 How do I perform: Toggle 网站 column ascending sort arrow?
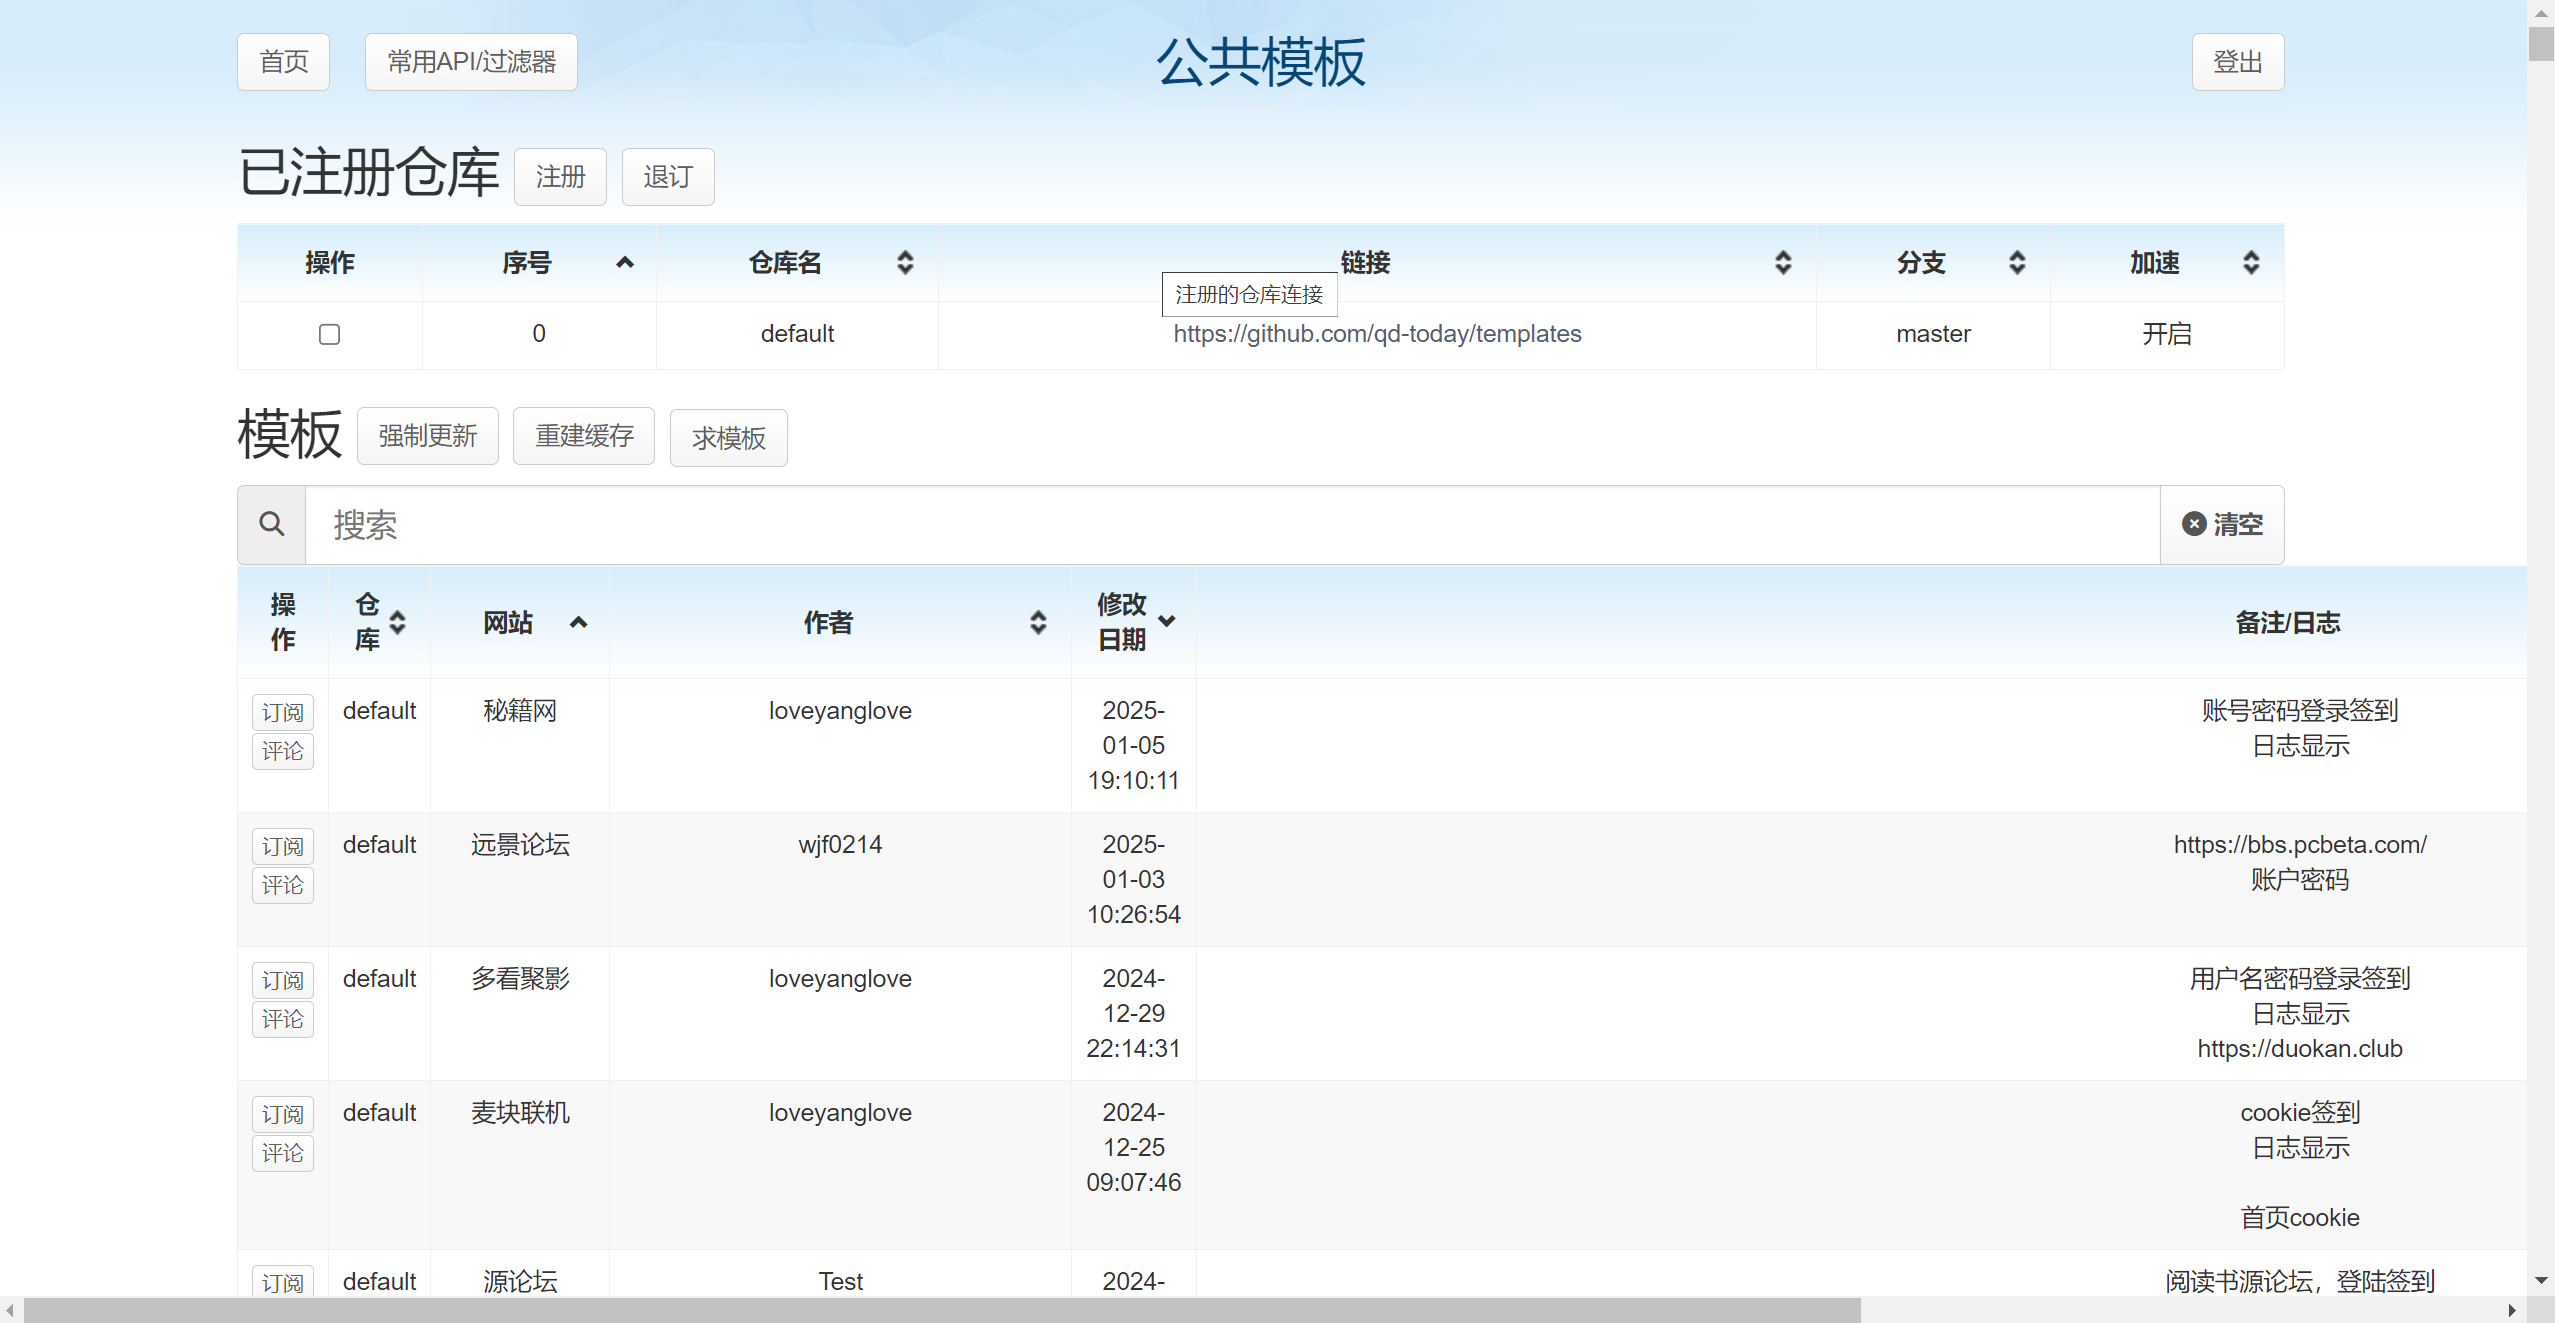click(x=578, y=623)
